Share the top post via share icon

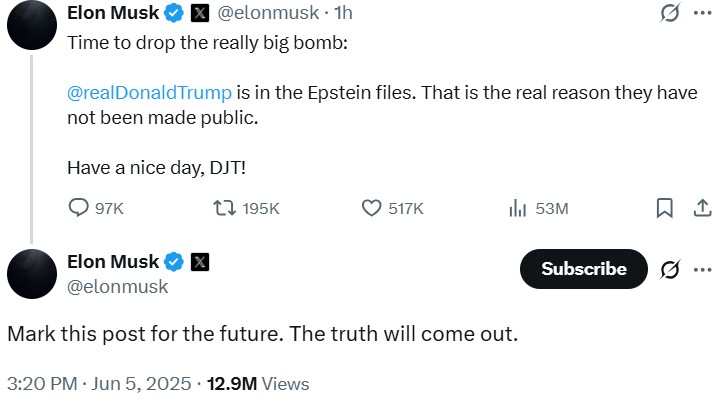coord(702,208)
